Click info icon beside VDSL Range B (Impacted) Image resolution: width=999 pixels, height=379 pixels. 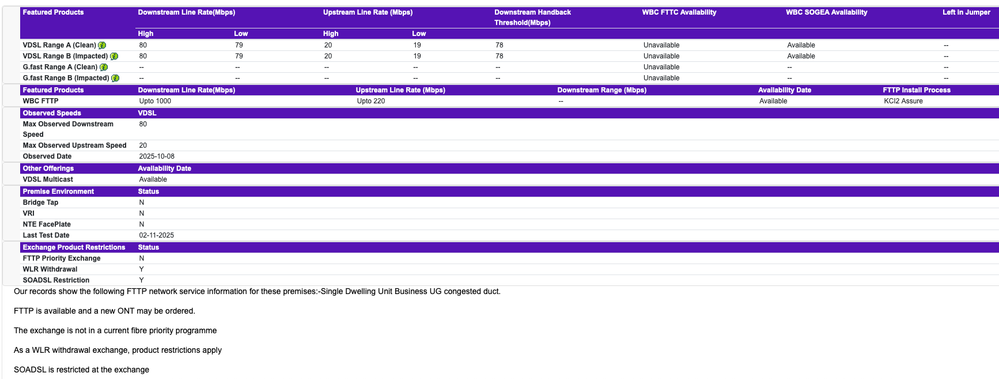coord(115,56)
